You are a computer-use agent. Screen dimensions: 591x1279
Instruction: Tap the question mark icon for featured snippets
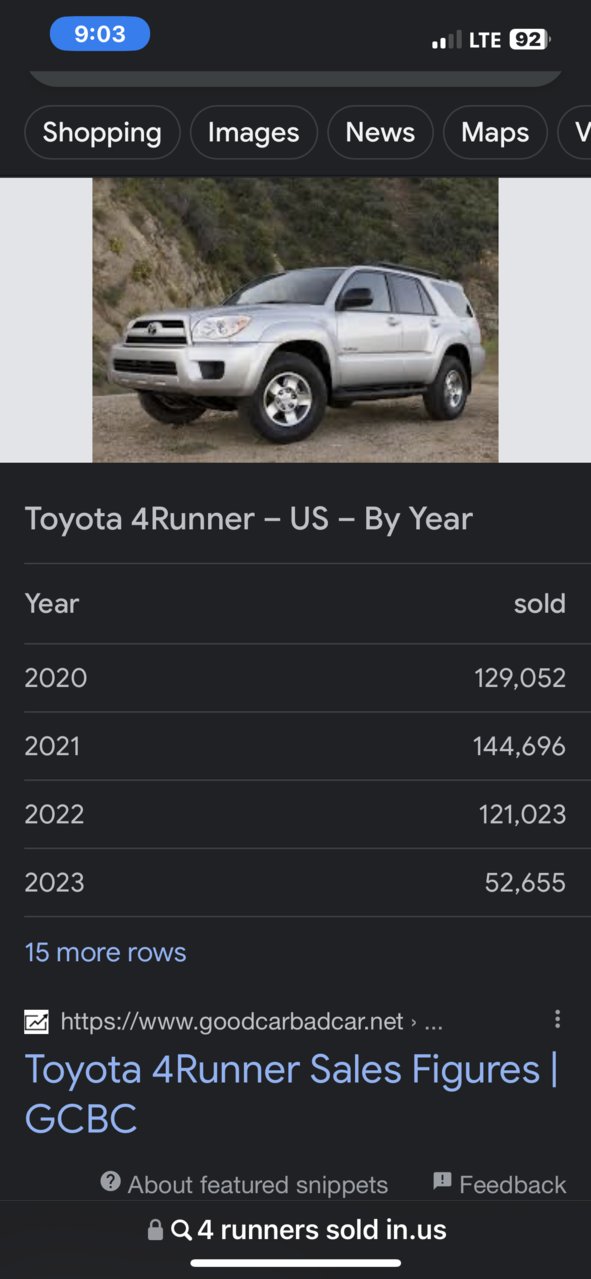point(111,1182)
